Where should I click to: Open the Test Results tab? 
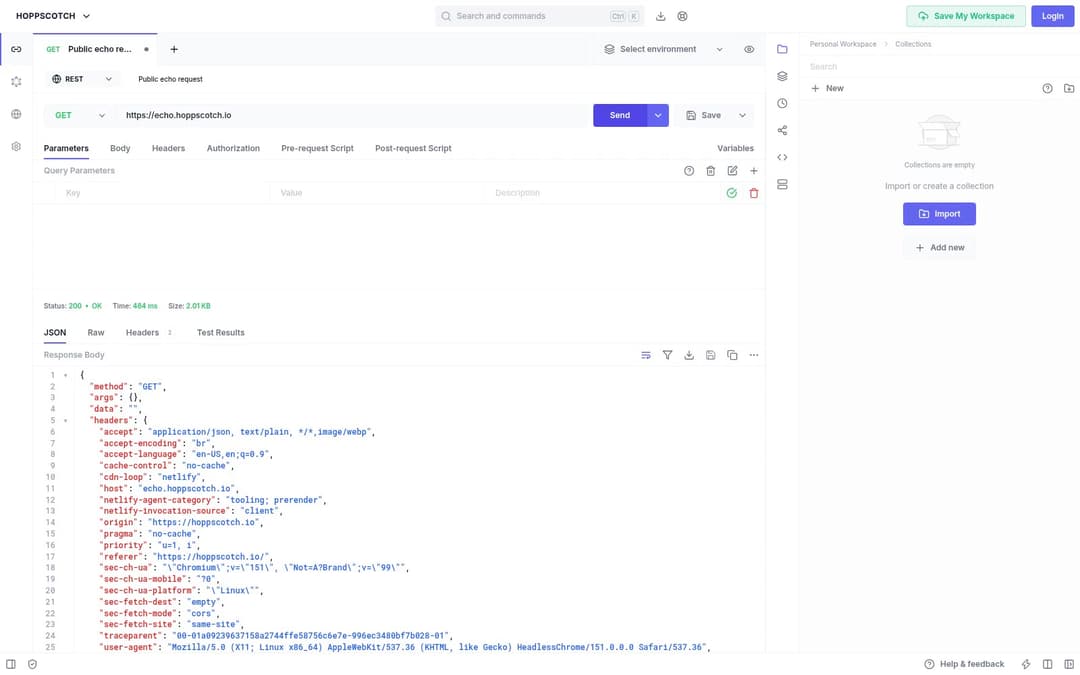pos(220,333)
